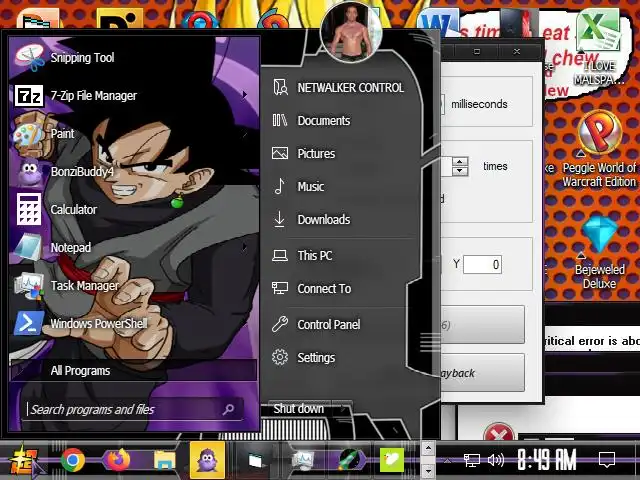Close the background dialog window
This screenshot has height=480, width=640.
(517, 51)
